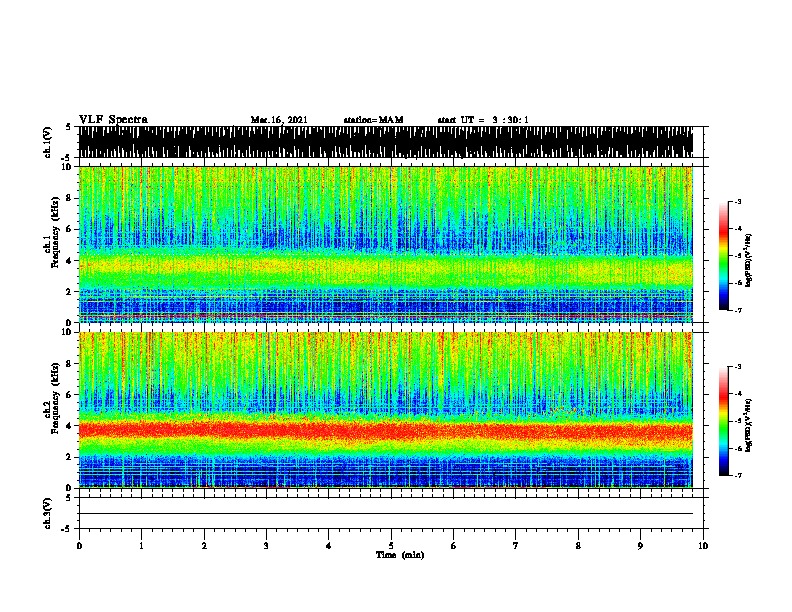Click the '6' kHz tick on ch.2 axis
Screen dimensions: 792x612
pyautogui.click(x=69, y=395)
